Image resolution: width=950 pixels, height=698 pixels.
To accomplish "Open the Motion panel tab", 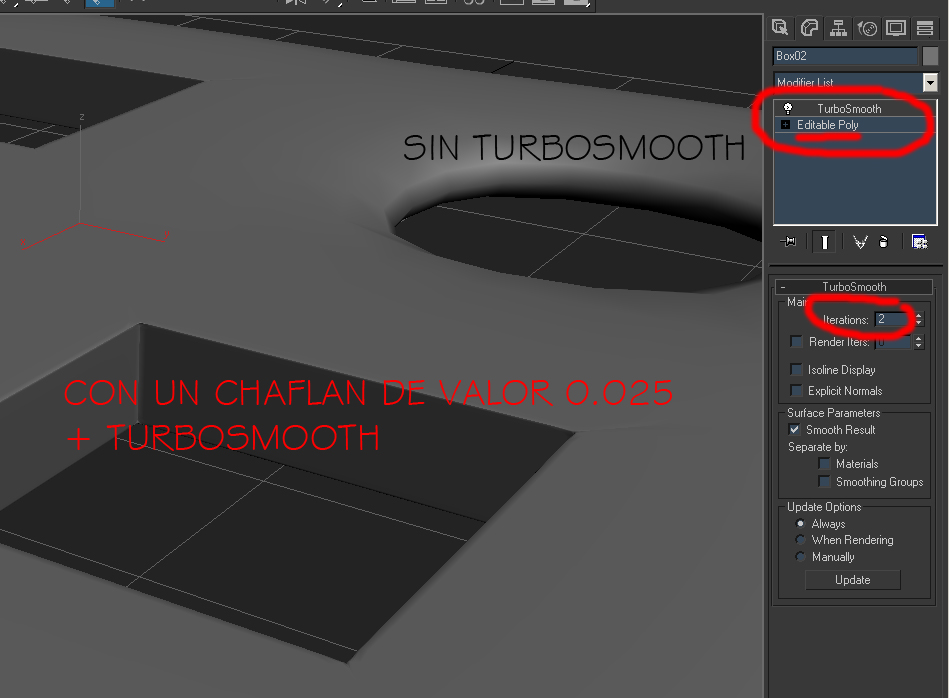I will pos(867,28).
